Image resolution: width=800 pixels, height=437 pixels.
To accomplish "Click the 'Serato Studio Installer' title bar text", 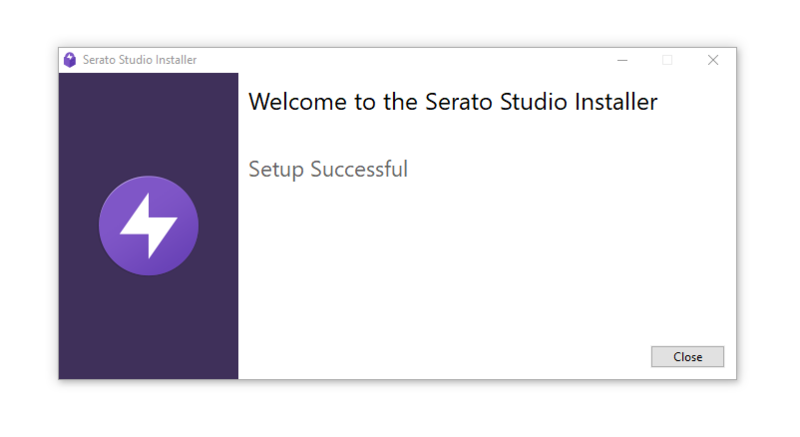I will point(140,60).
